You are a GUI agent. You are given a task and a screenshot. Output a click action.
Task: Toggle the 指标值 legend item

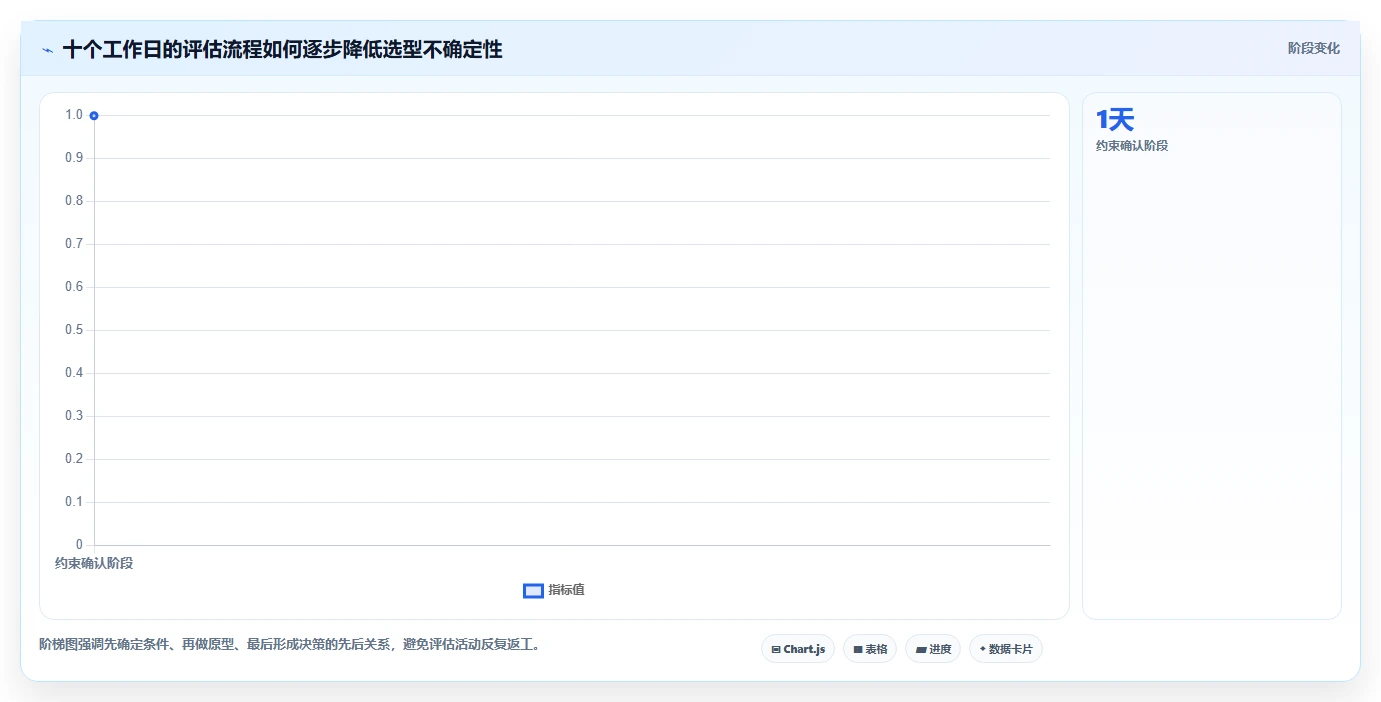(554, 590)
